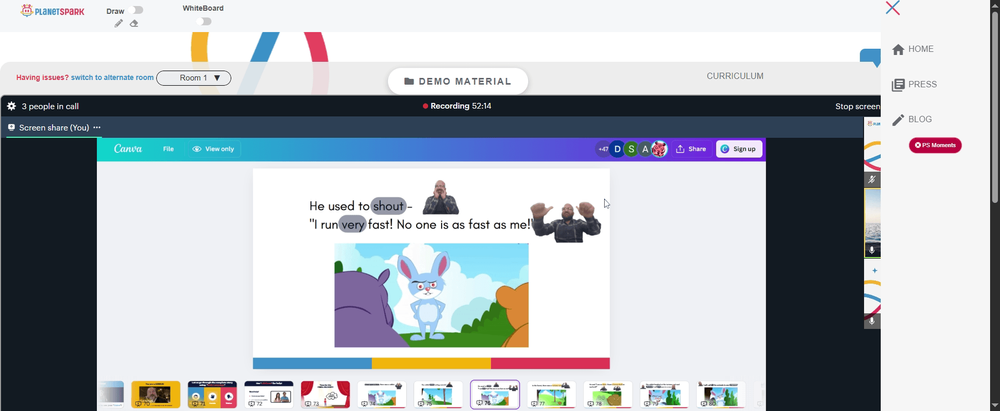The height and width of the screenshot is (411, 1000).
Task: Open the Room 1 dropdown
Action: 194,78
